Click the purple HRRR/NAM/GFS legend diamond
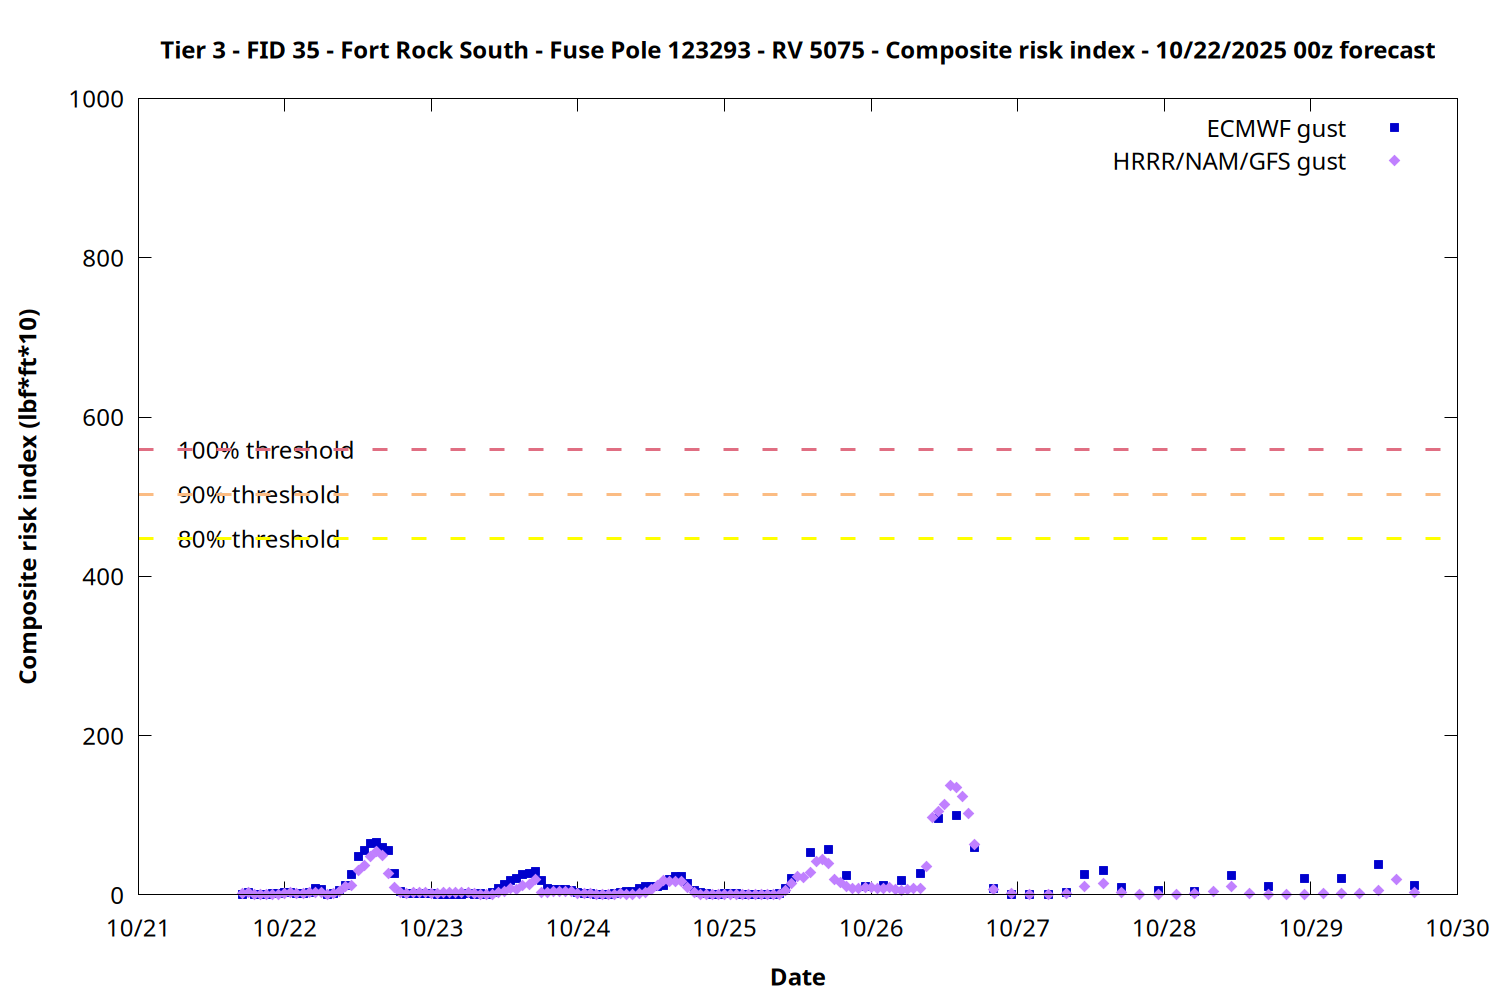Image resolution: width=1500 pixels, height=1000 pixels. pos(1394,161)
